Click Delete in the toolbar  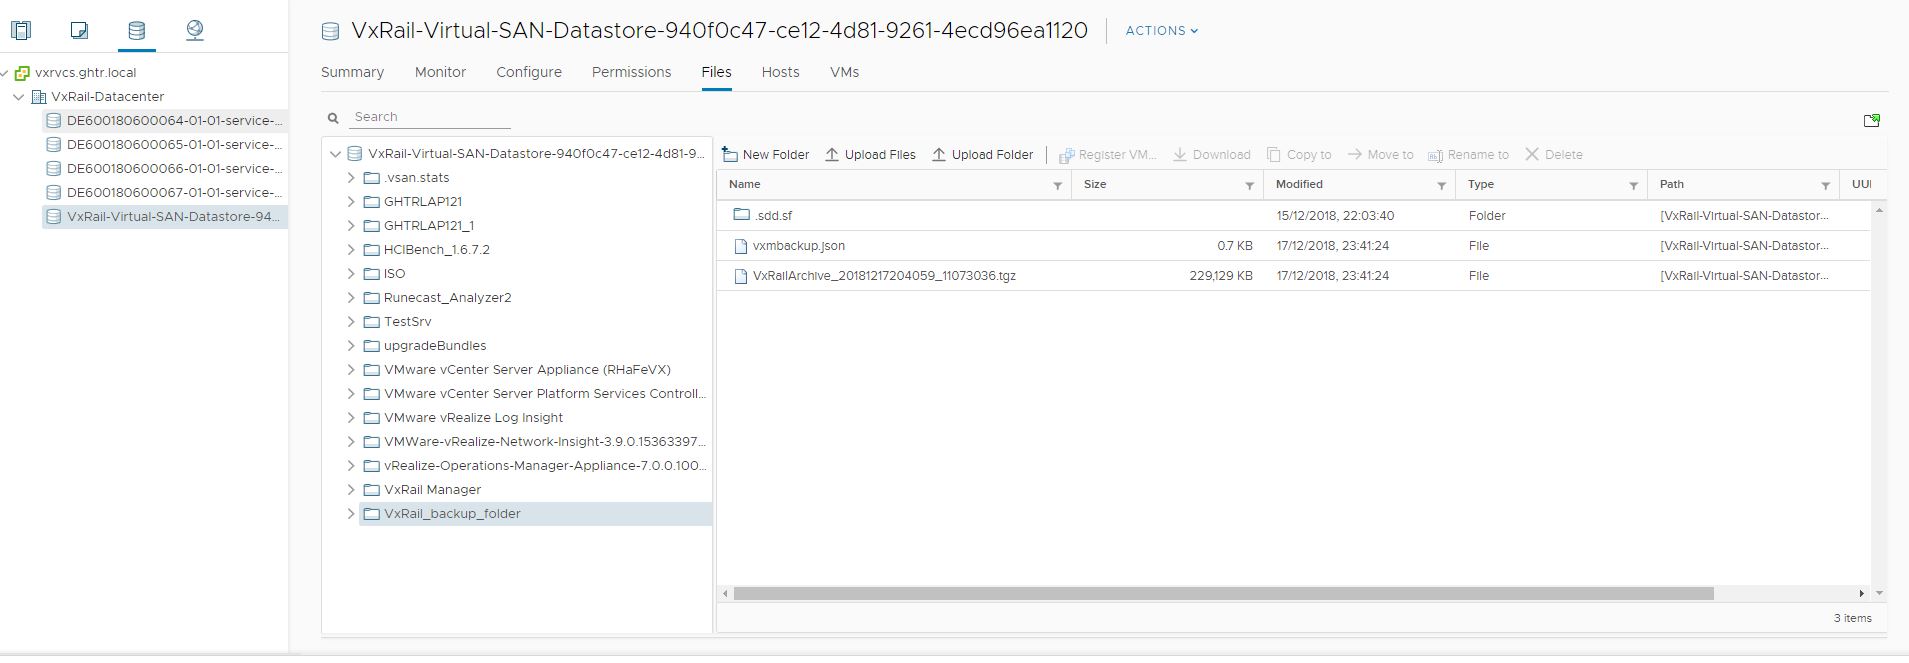(x=1554, y=154)
